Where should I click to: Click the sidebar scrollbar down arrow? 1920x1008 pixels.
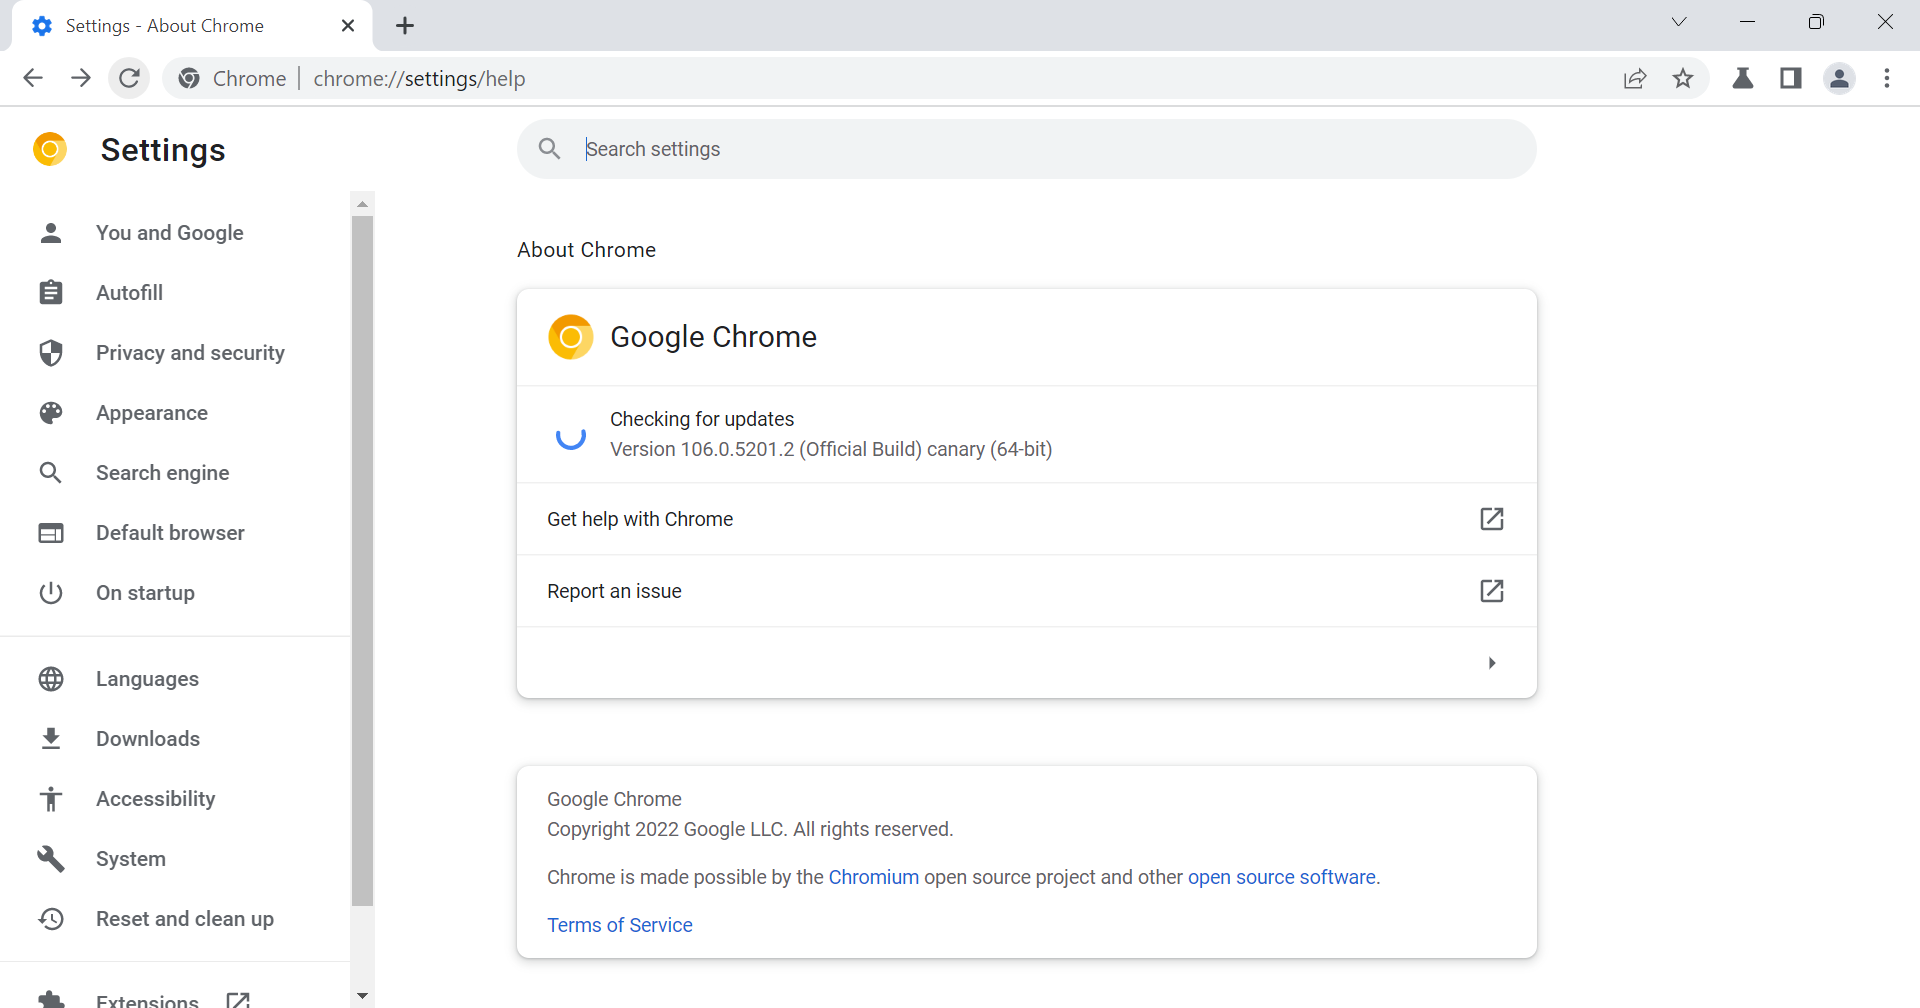tap(362, 996)
